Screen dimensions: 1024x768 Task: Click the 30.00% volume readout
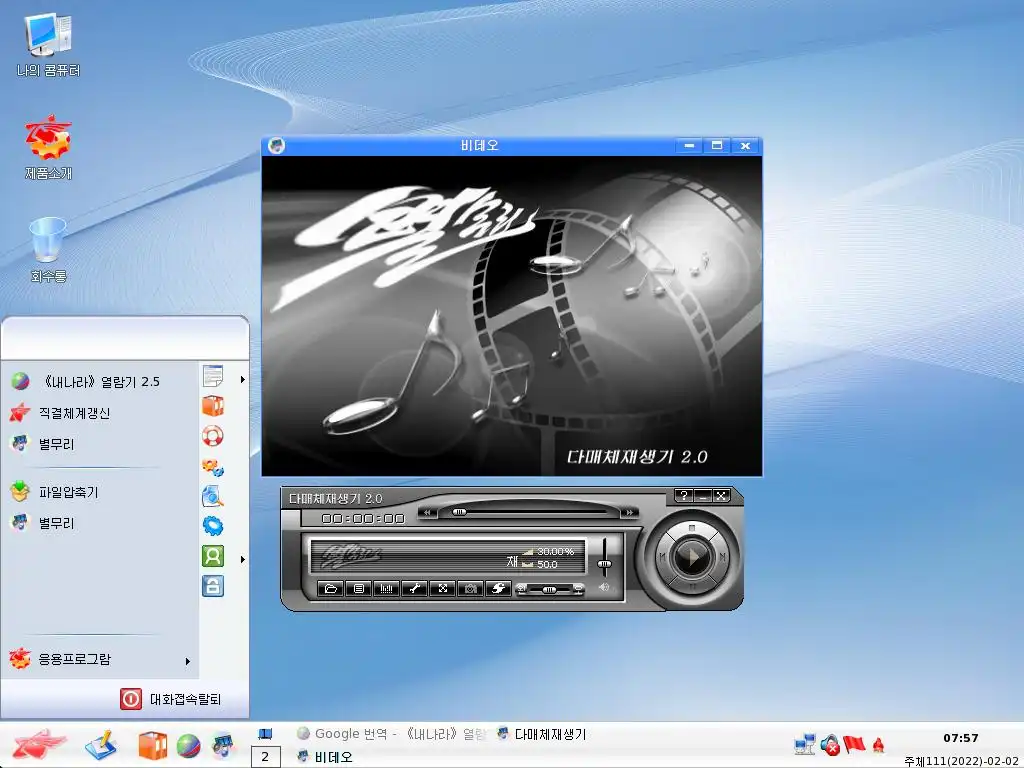point(555,552)
